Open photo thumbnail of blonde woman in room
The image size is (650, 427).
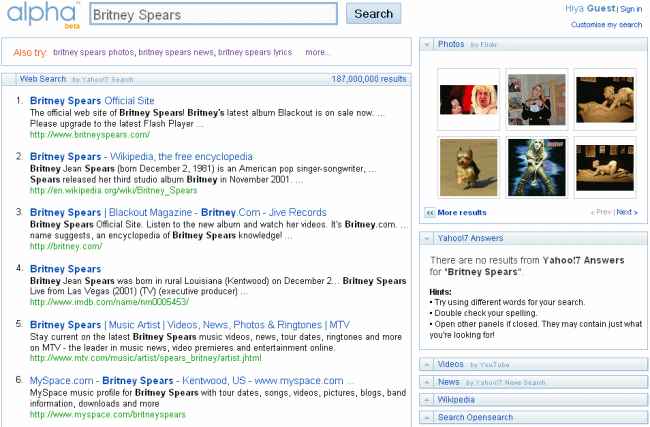point(537,99)
